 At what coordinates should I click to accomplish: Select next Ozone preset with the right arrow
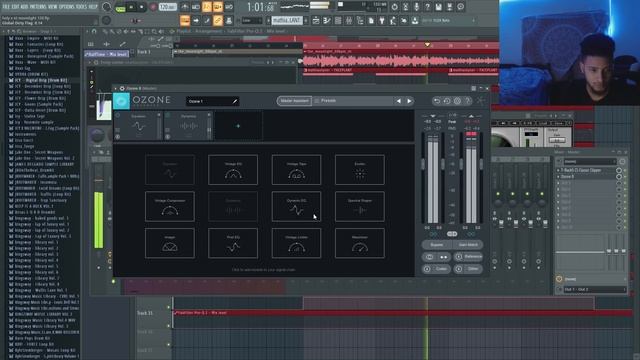[x=409, y=101]
